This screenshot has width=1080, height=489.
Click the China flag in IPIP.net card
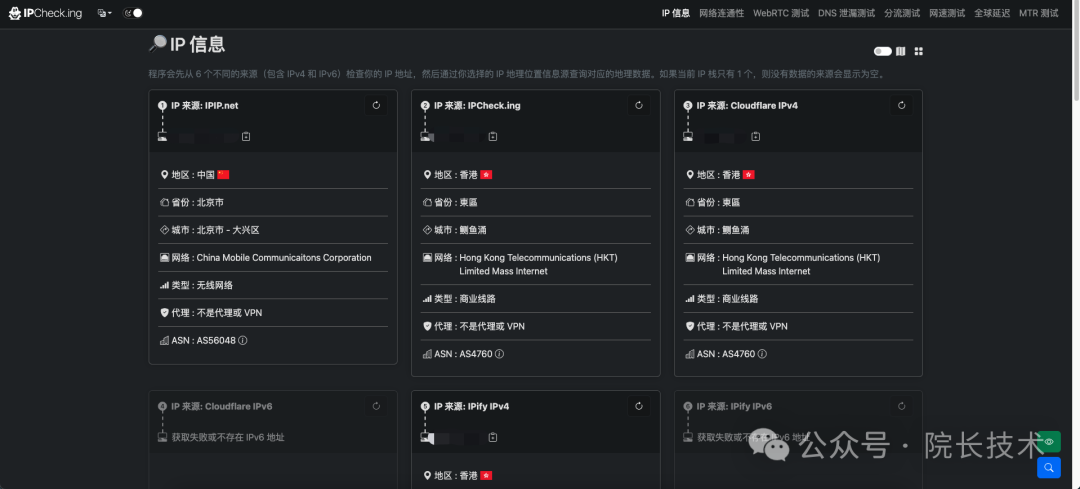pos(223,175)
